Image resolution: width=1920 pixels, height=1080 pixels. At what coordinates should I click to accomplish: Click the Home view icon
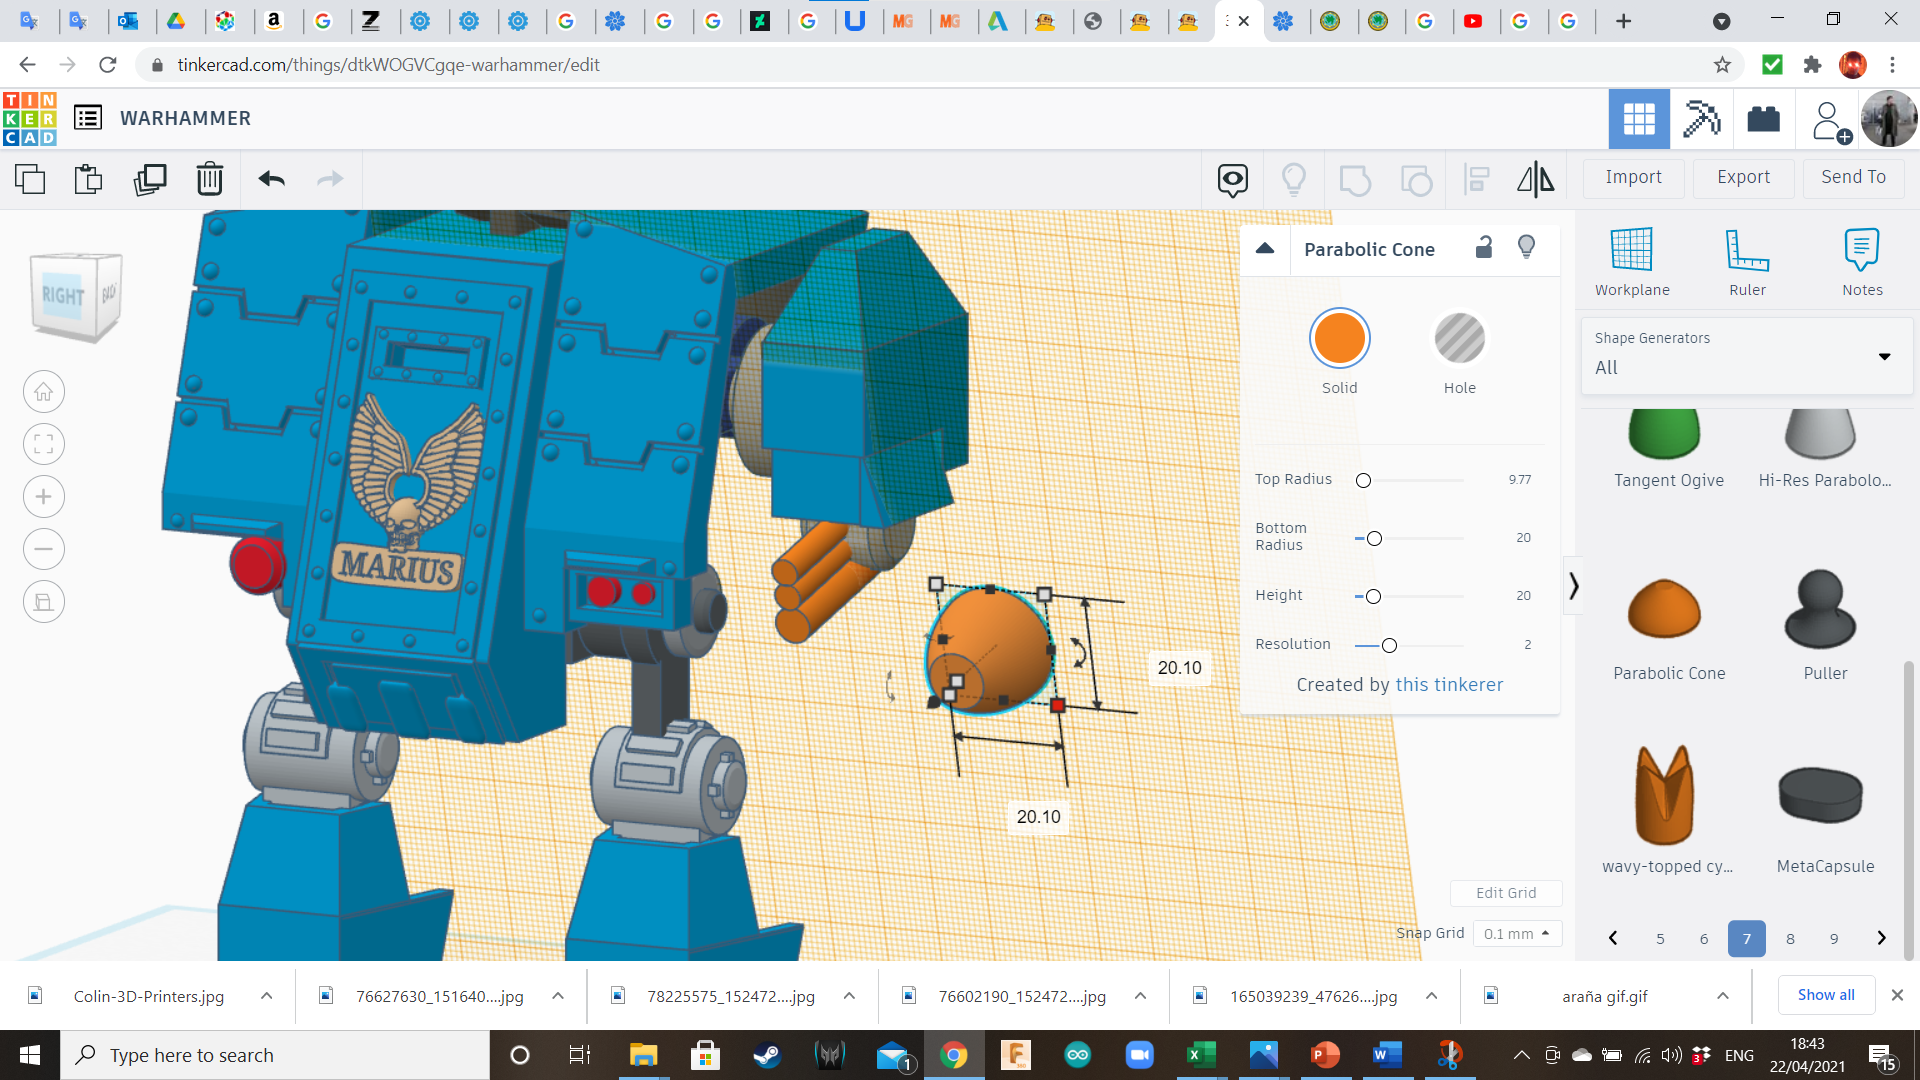[x=44, y=392]
